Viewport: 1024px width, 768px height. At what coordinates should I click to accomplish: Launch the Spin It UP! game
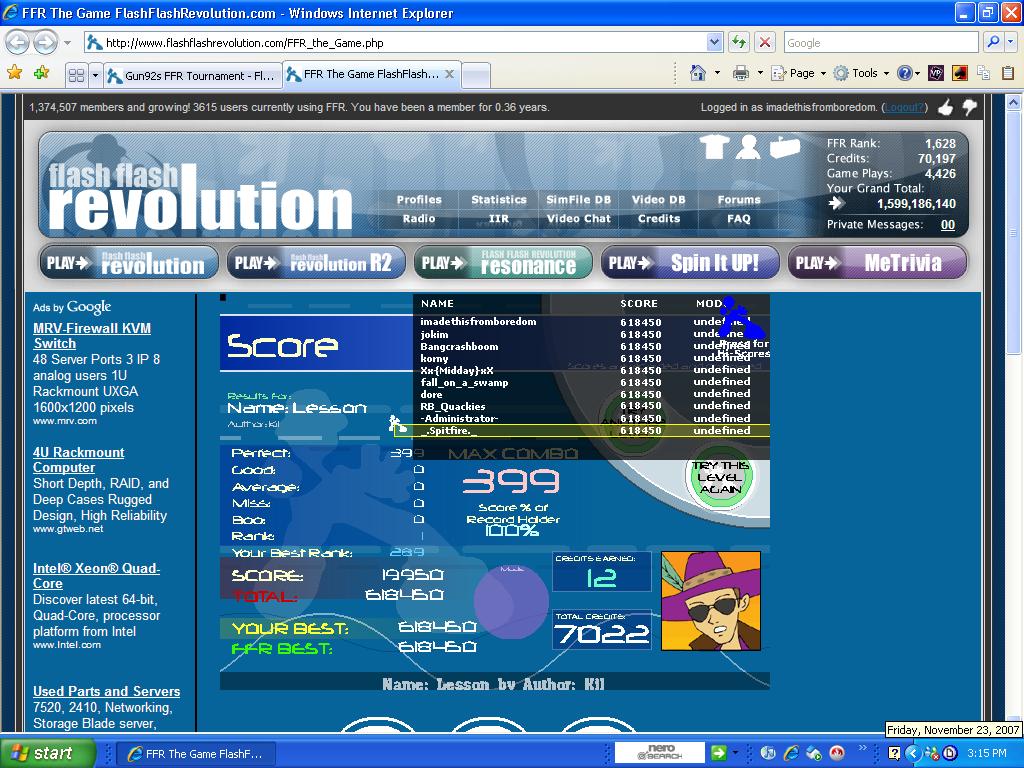click(x=690, y=263)
